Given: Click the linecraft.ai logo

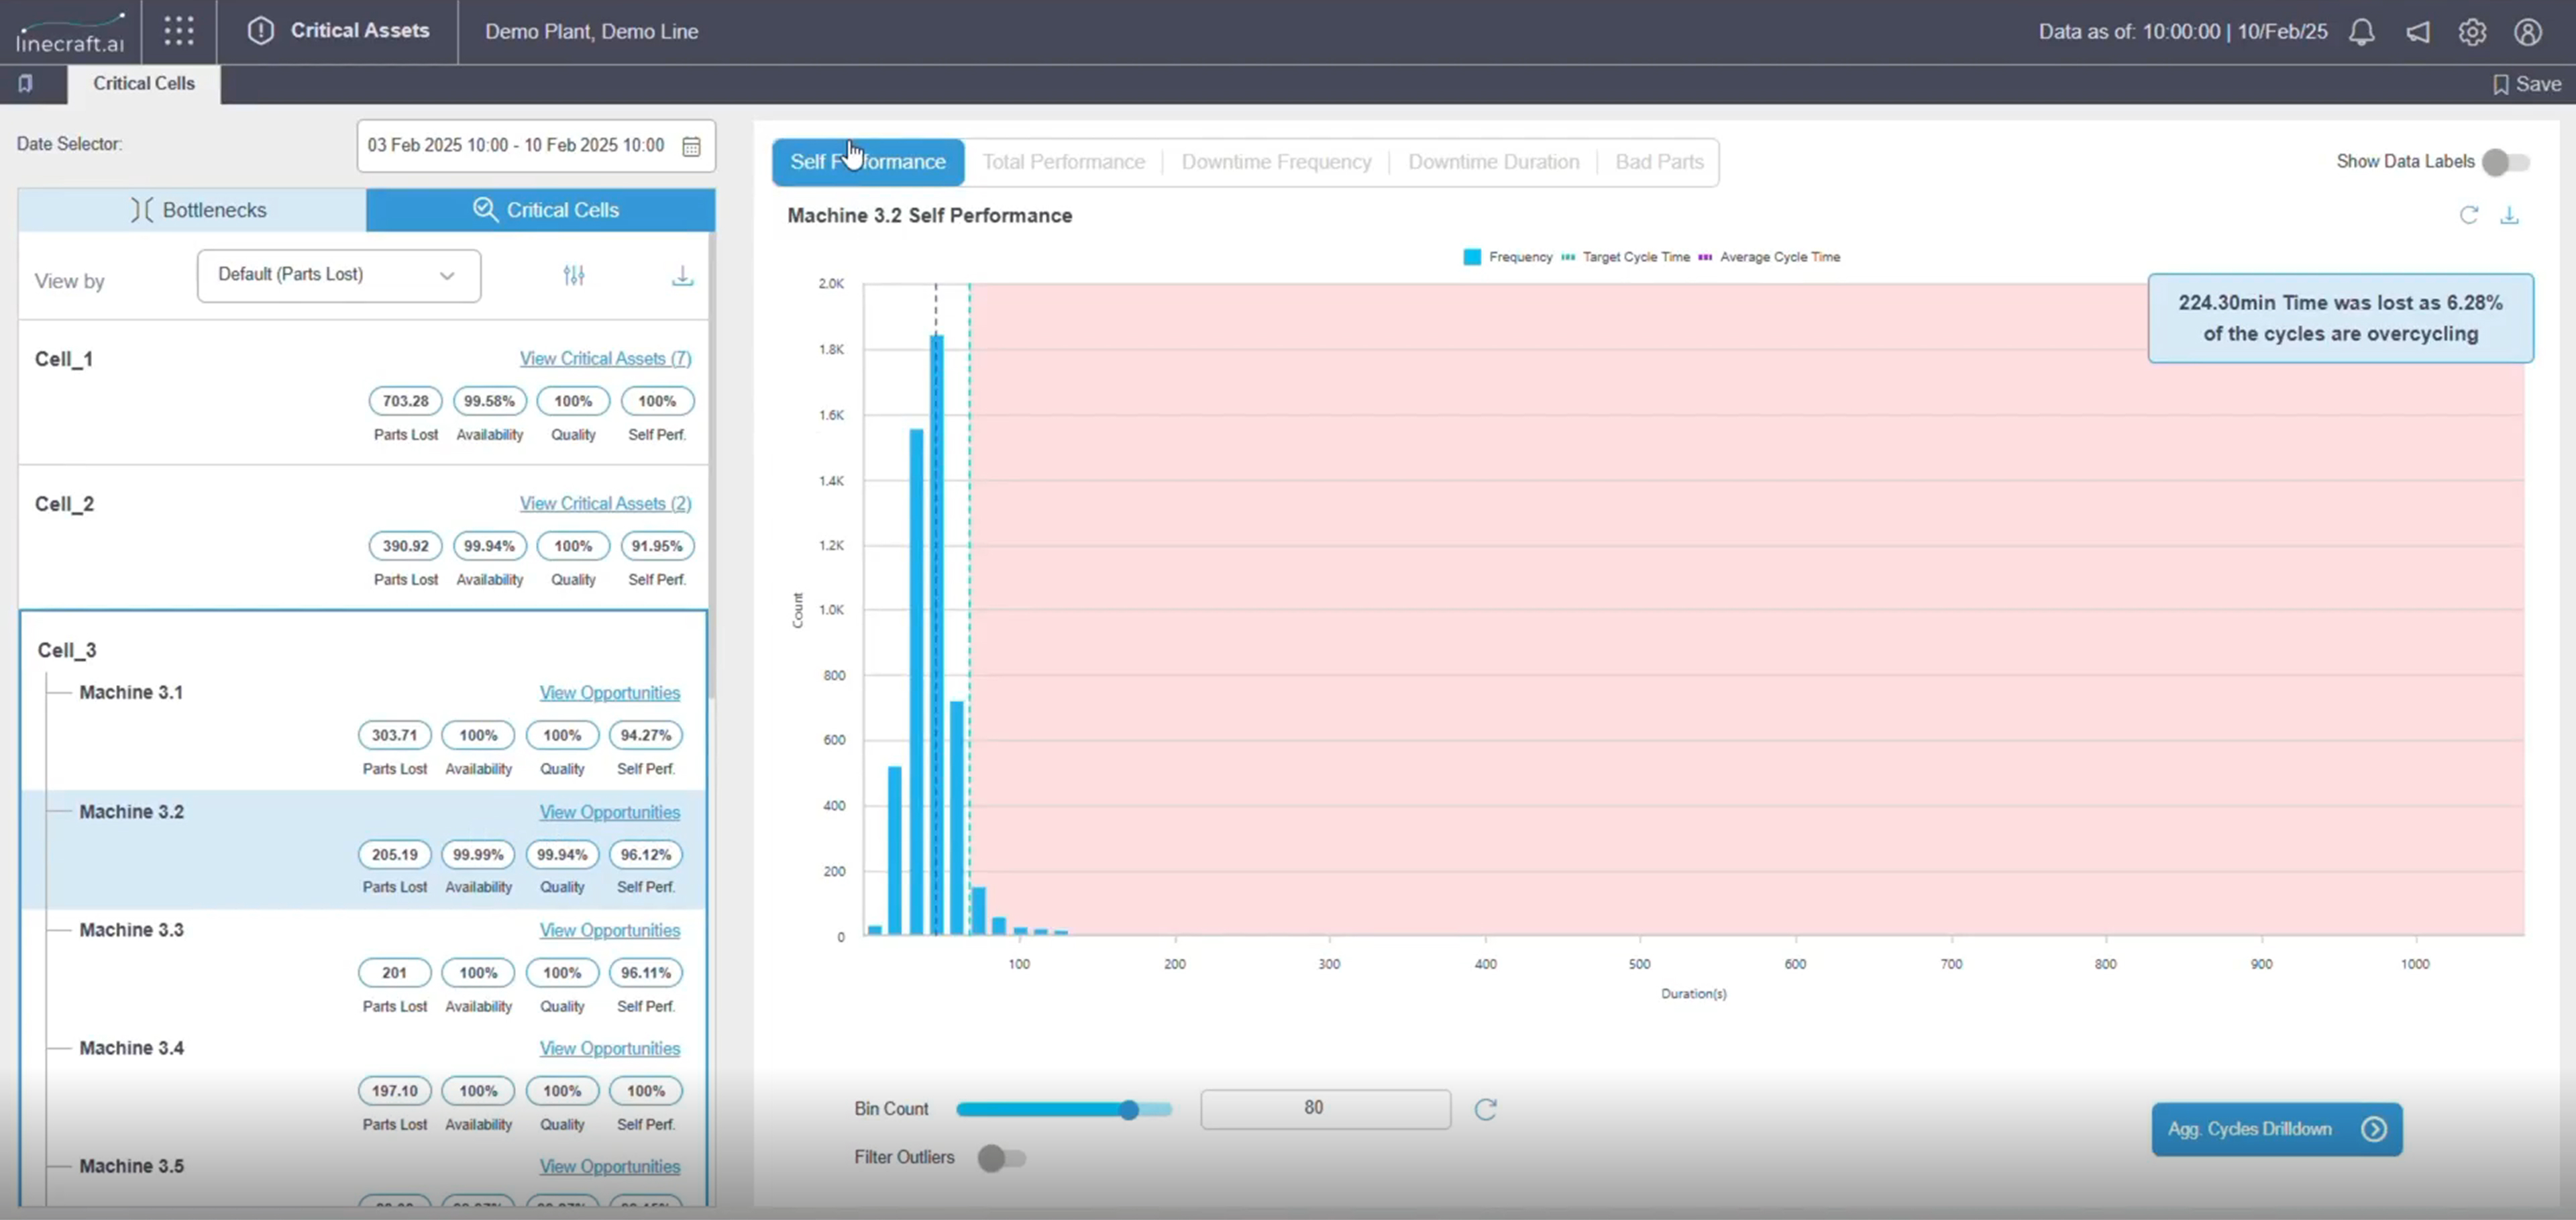Looking at the screenshot, I should tap(70, 33).
